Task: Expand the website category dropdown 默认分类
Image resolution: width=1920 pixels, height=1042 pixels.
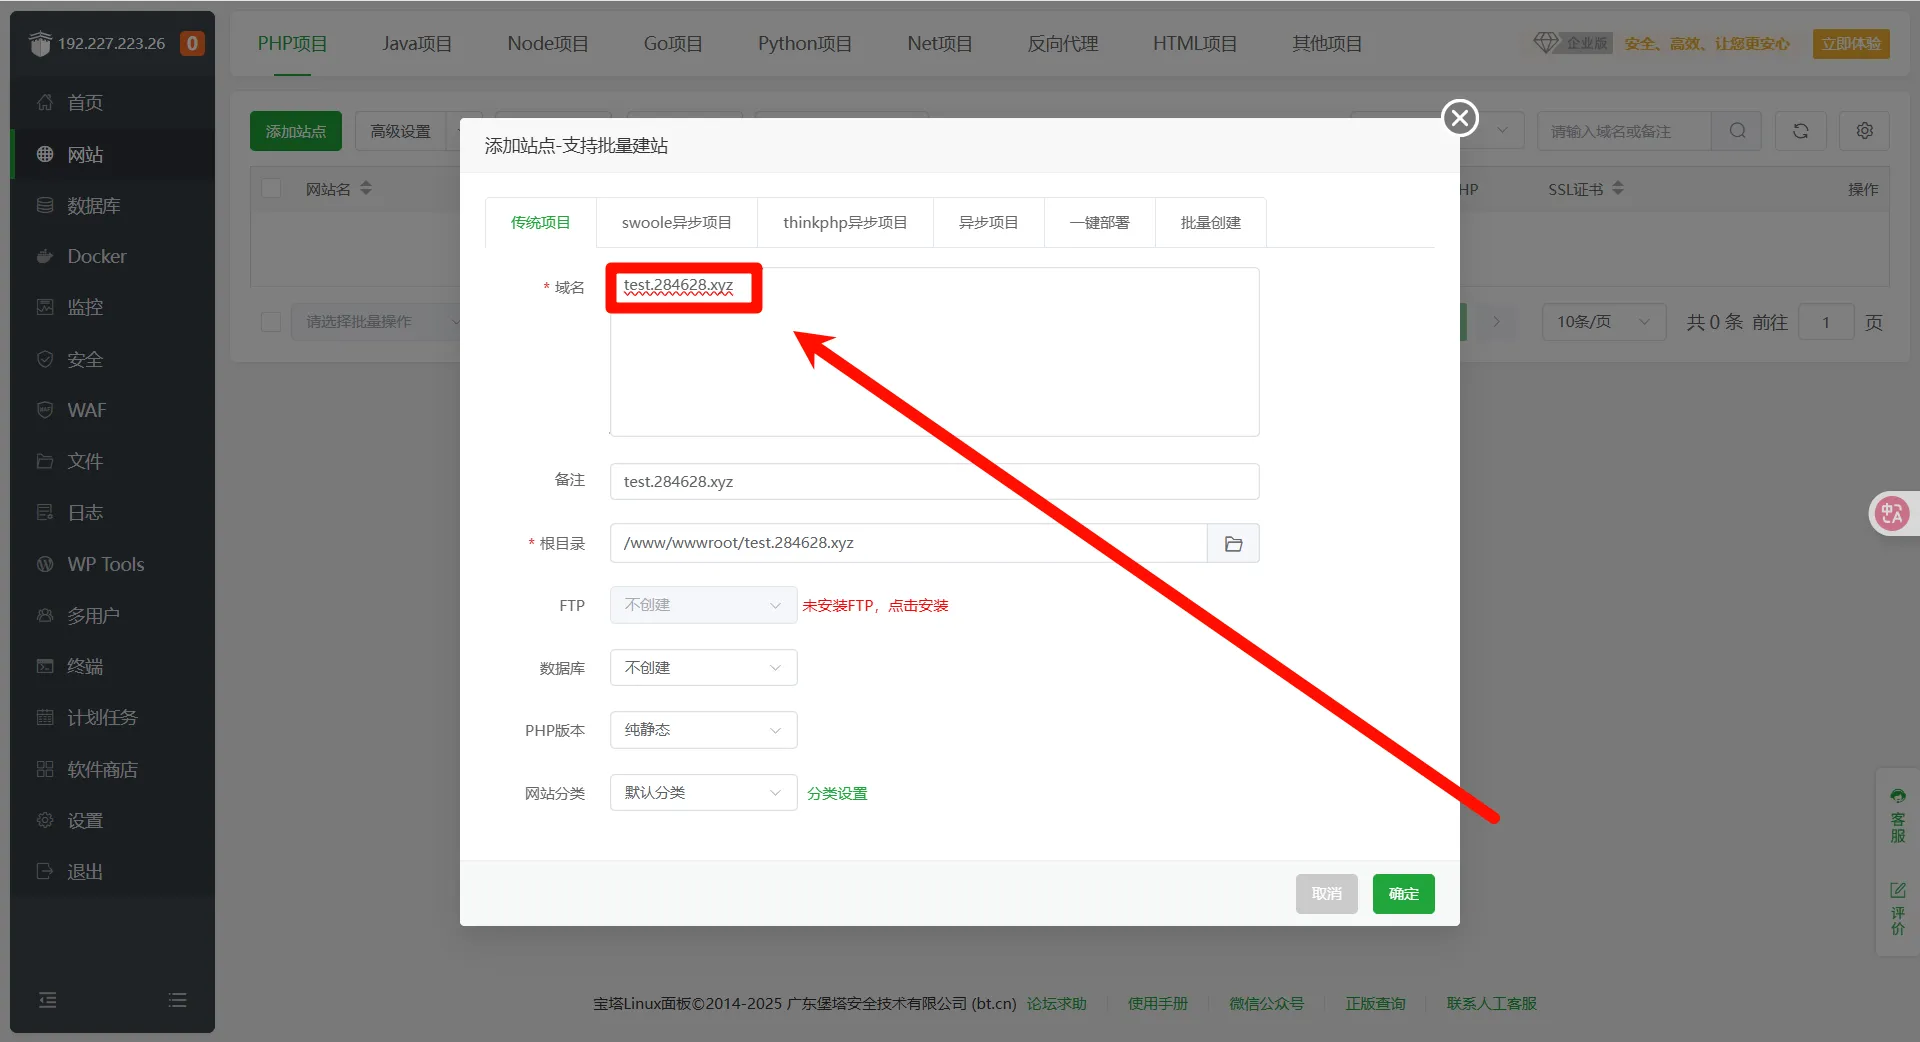Action: (703, 793)
